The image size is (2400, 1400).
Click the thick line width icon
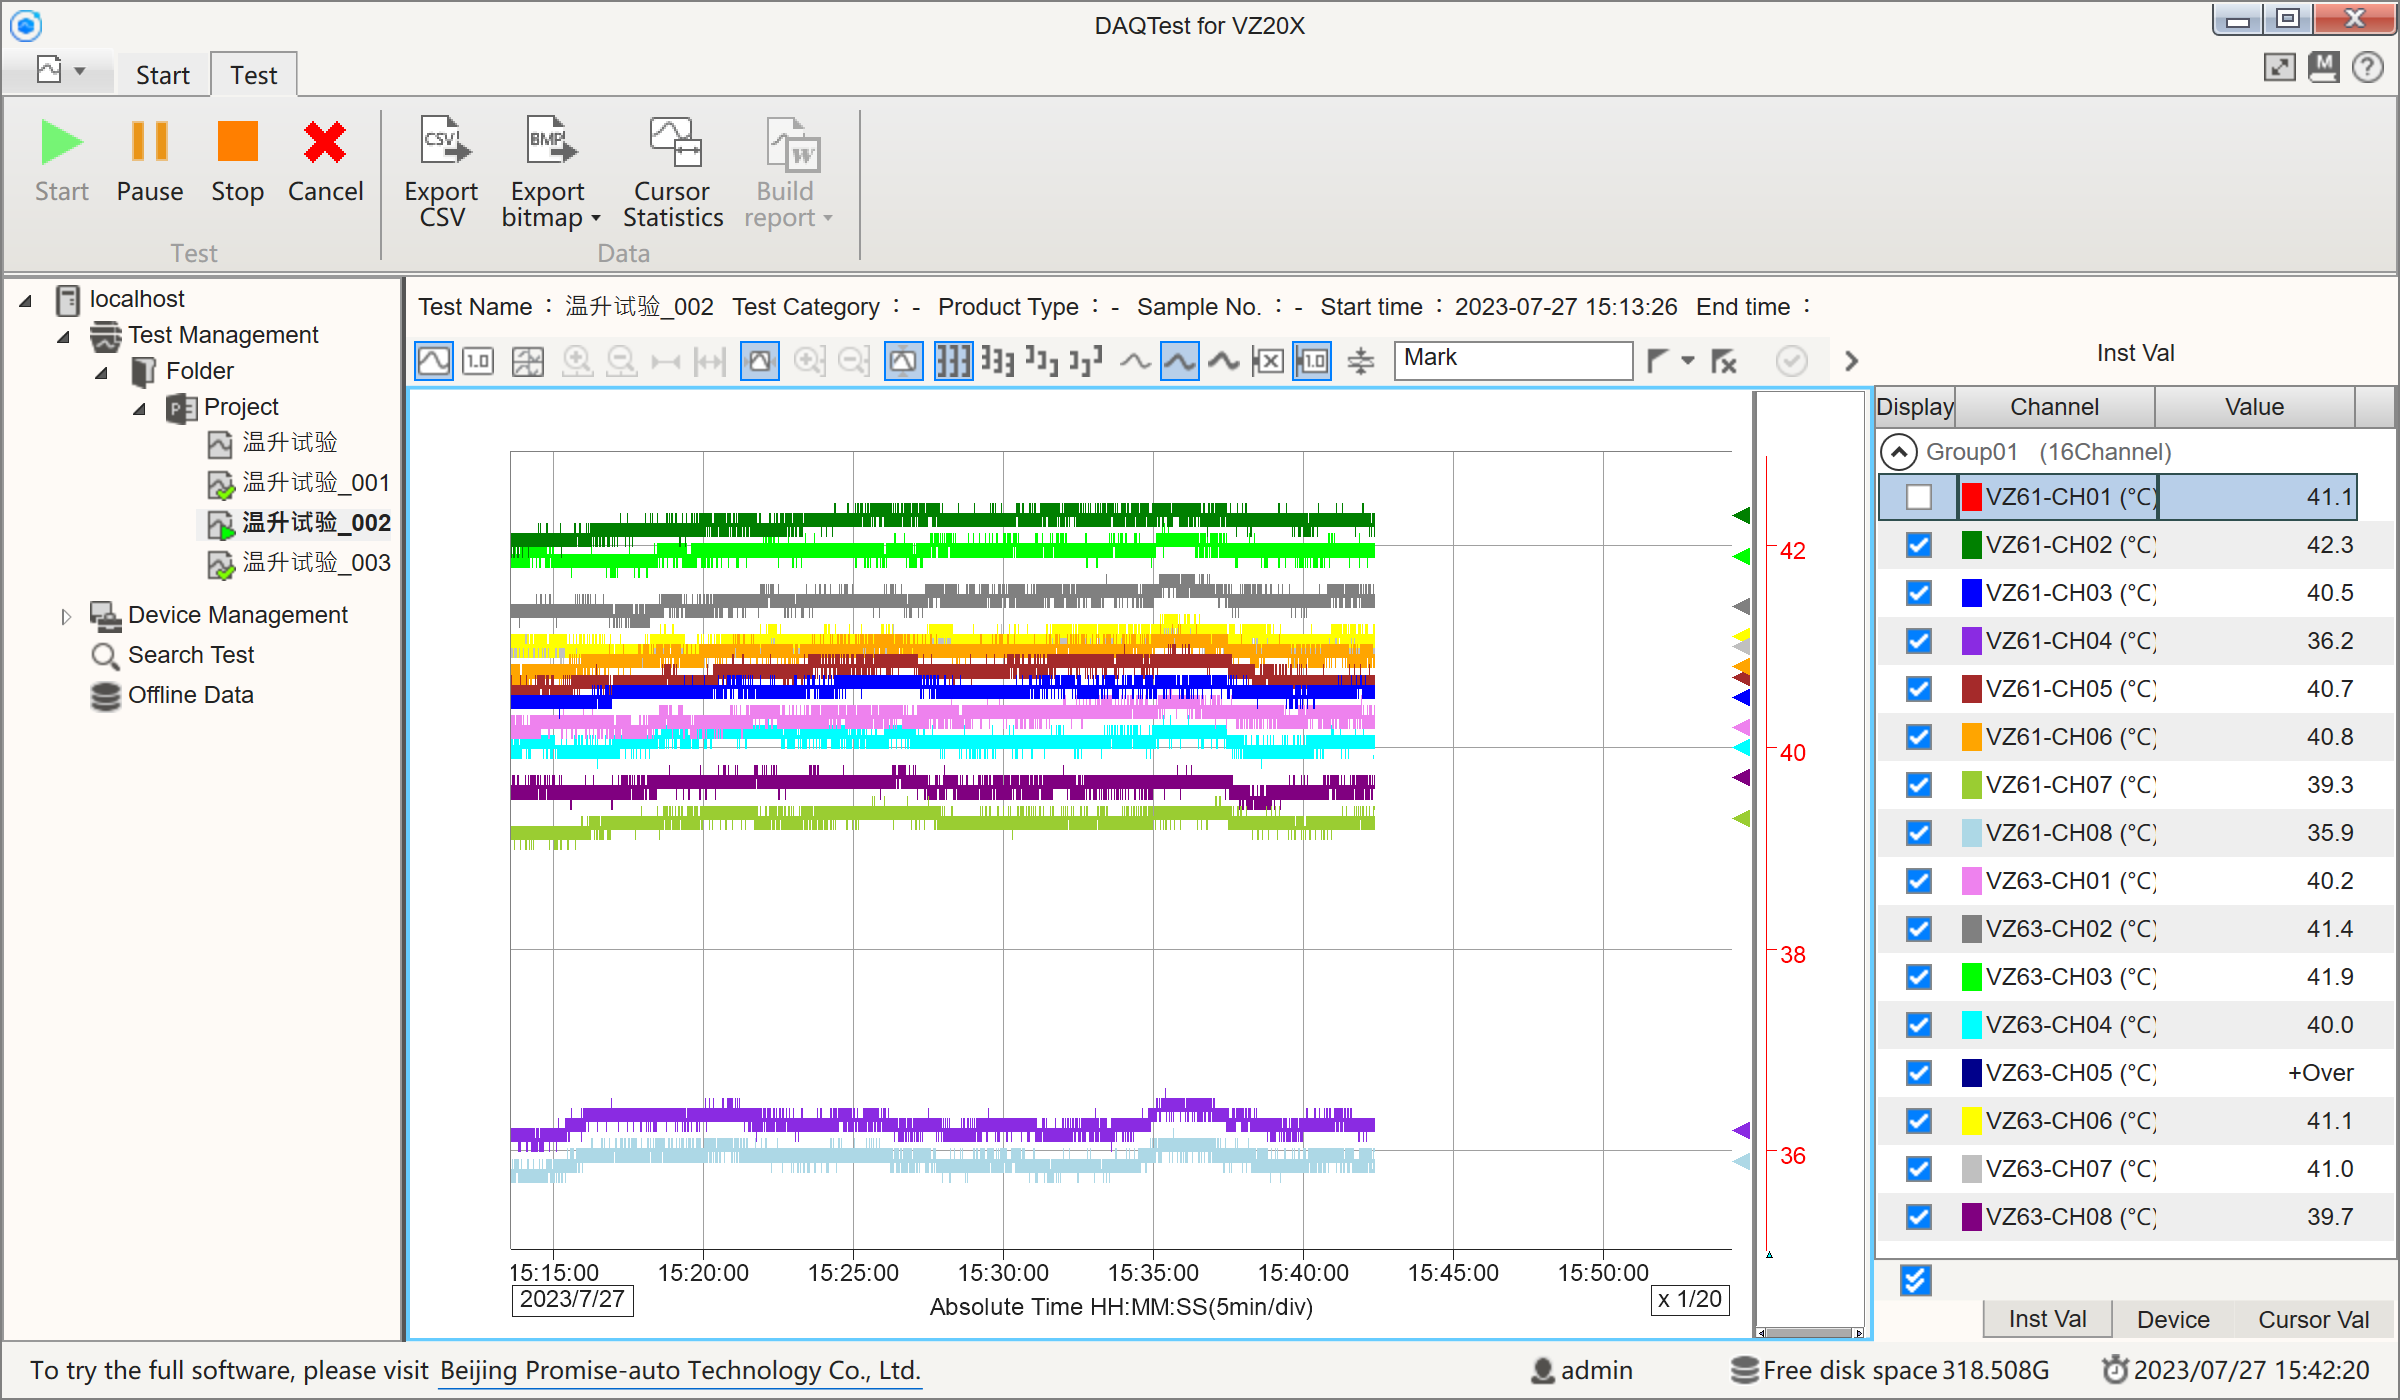tap(1223, 361)
